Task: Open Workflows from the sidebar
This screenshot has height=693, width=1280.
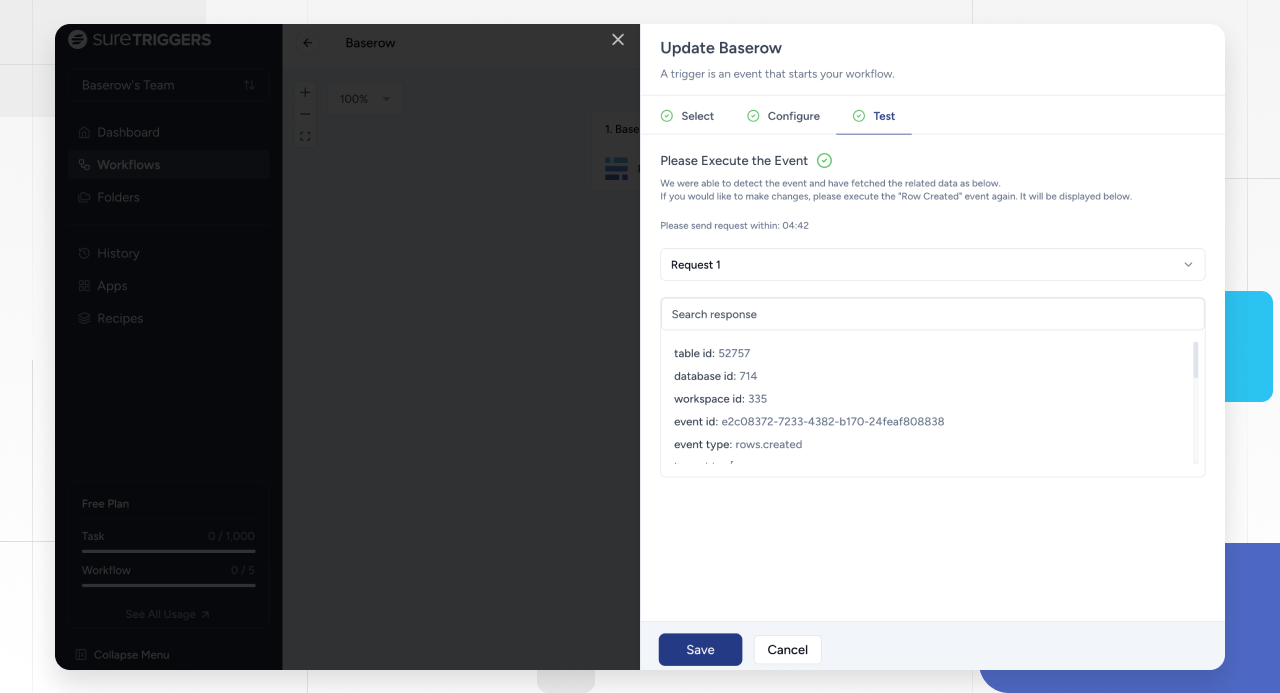Action: (x=169, y=165)
